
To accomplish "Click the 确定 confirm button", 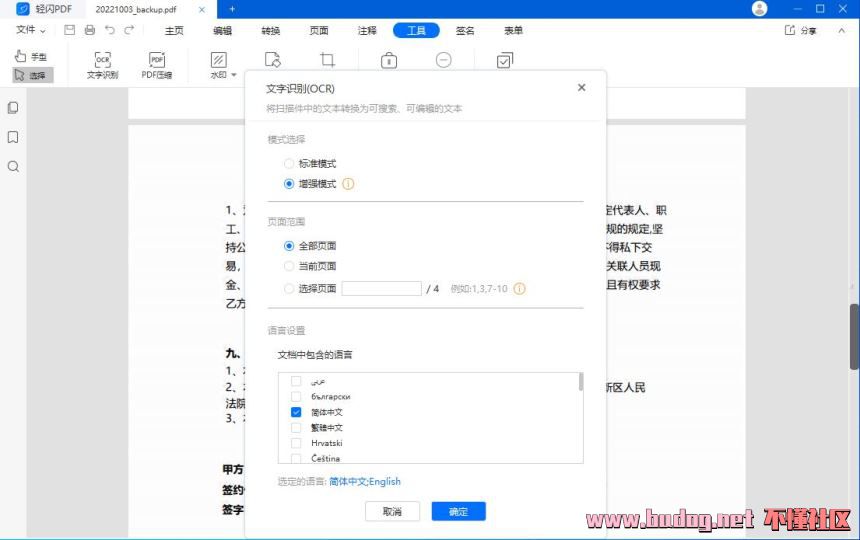I will [458, 511].
